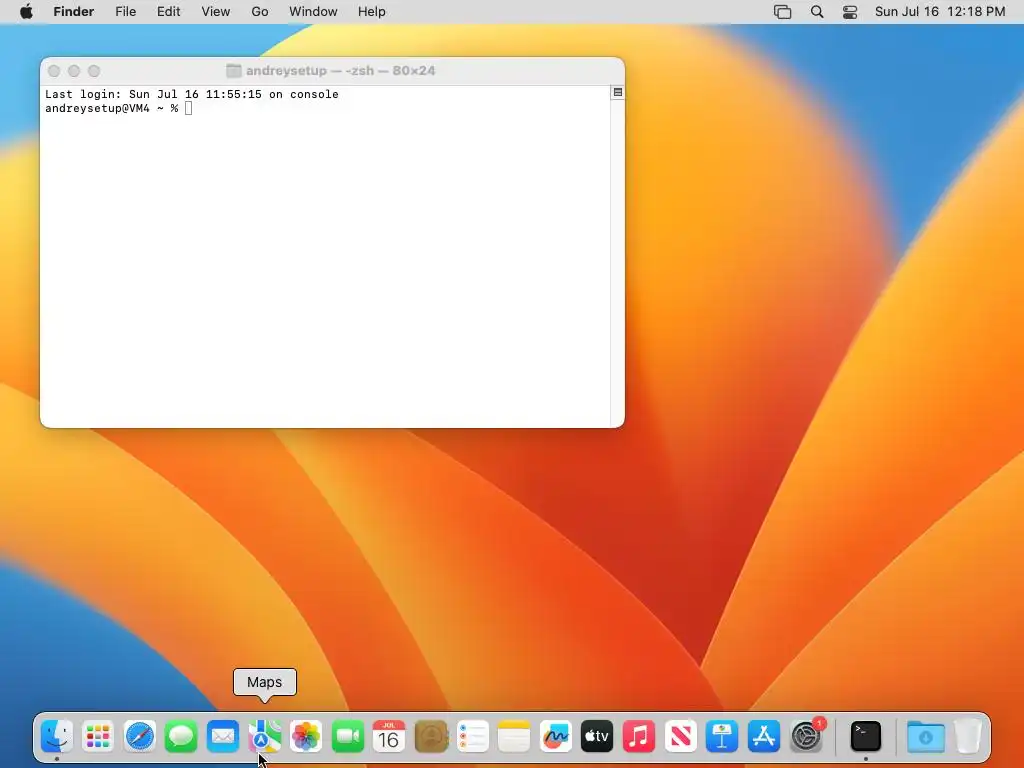Click 'Last login' line in Terminal
This screenshot has width=1024, height=768.
pos(191,94)
